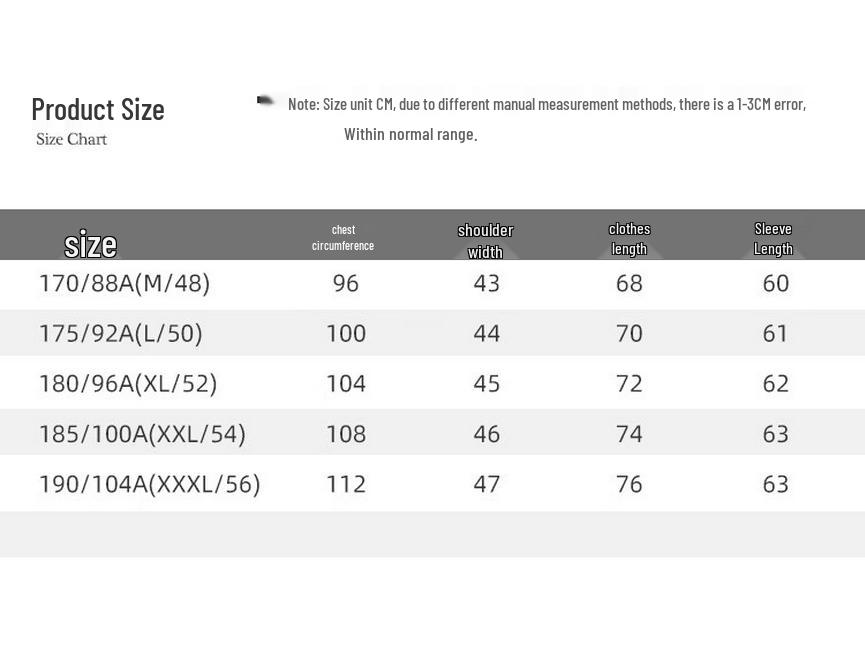Click chest value 112 in the XXXL row
The width and height of the screenshot is (865, 649).
pos(346,484)
